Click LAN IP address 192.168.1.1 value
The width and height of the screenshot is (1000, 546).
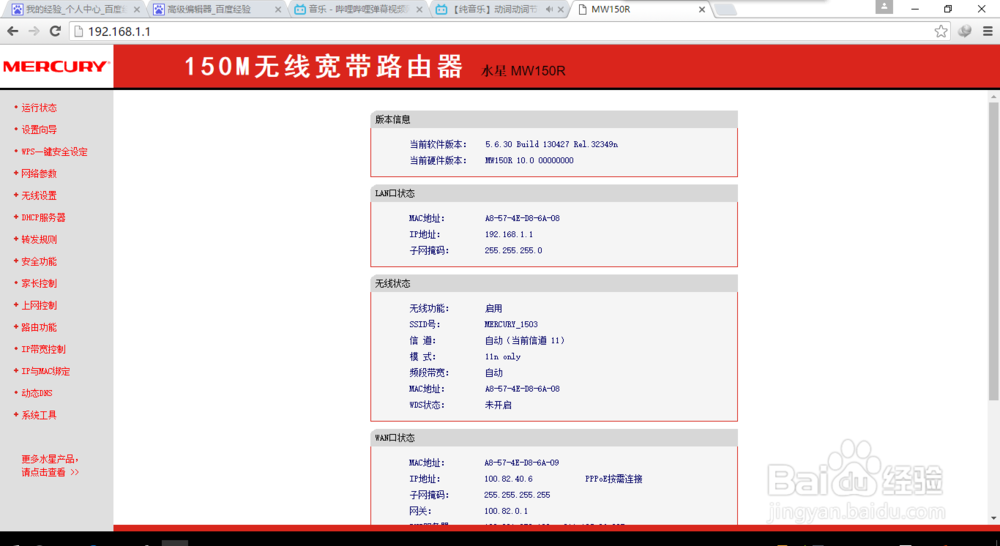pos(508,234)
